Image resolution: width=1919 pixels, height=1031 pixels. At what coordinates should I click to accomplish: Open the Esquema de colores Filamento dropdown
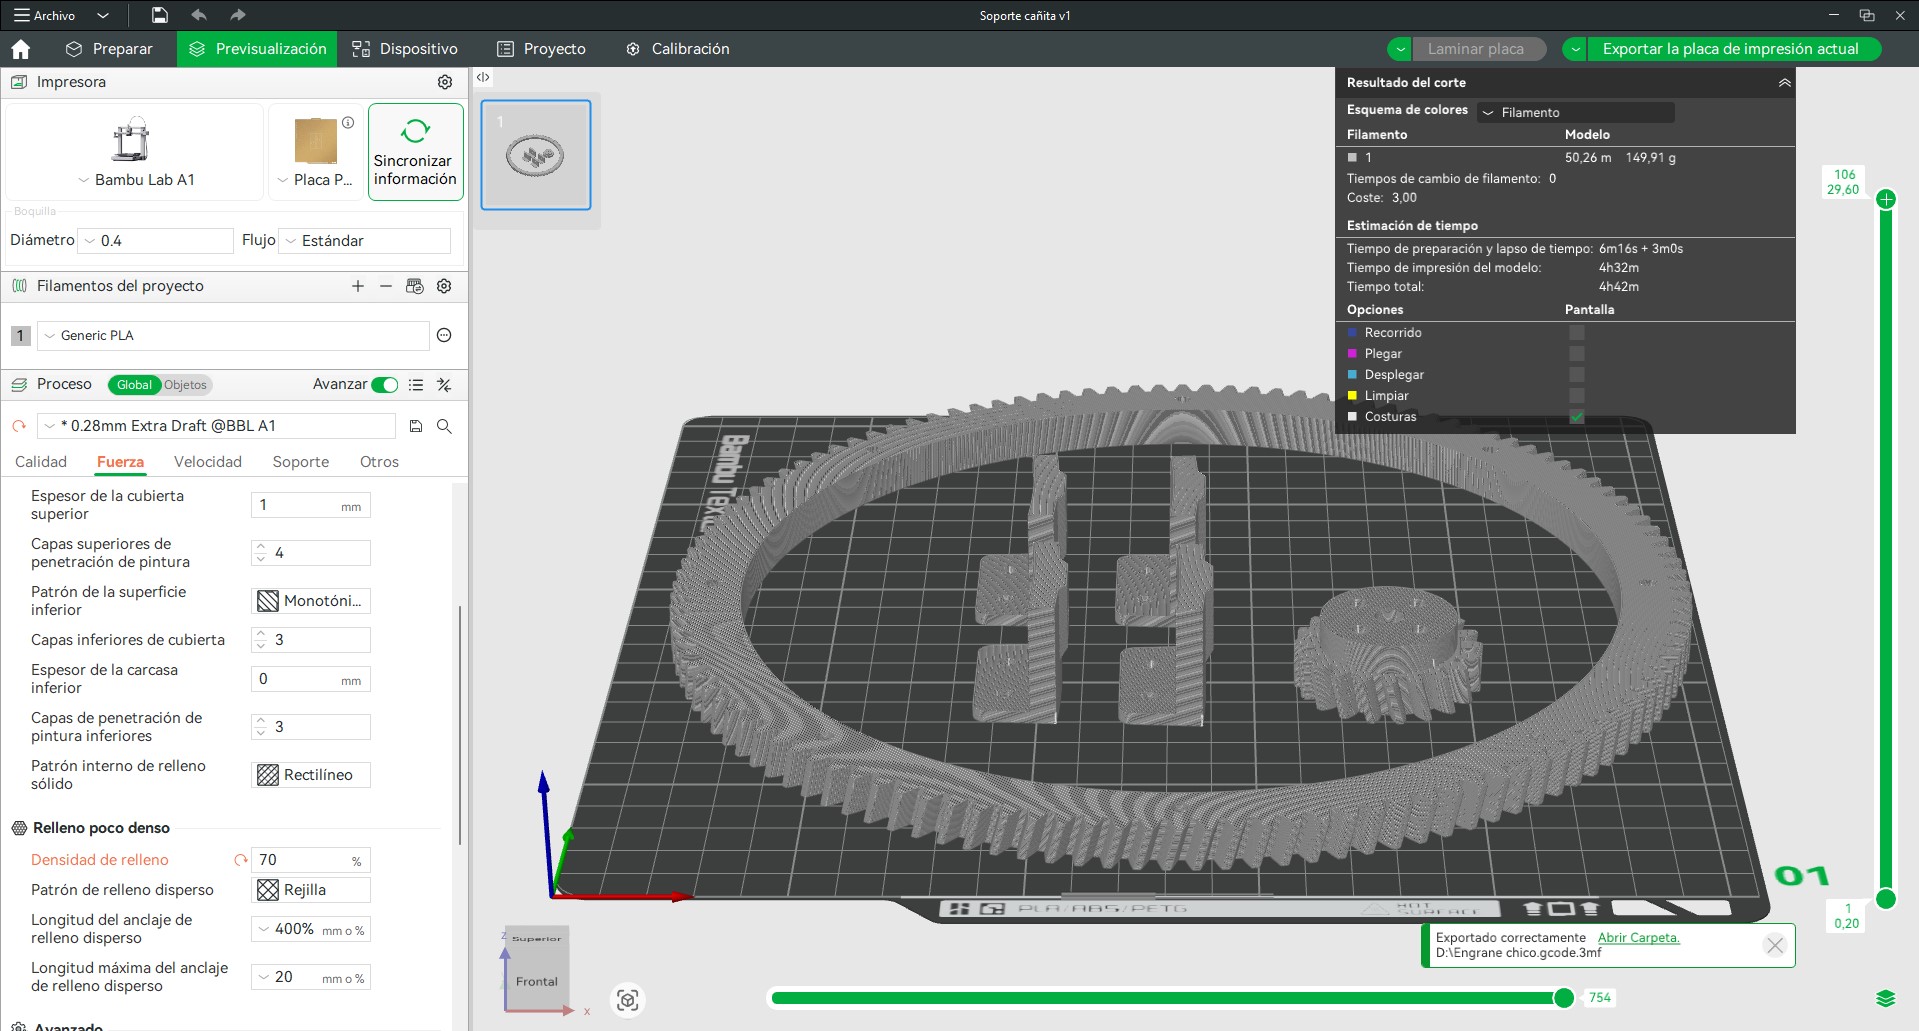click(x=1576, y=113)
